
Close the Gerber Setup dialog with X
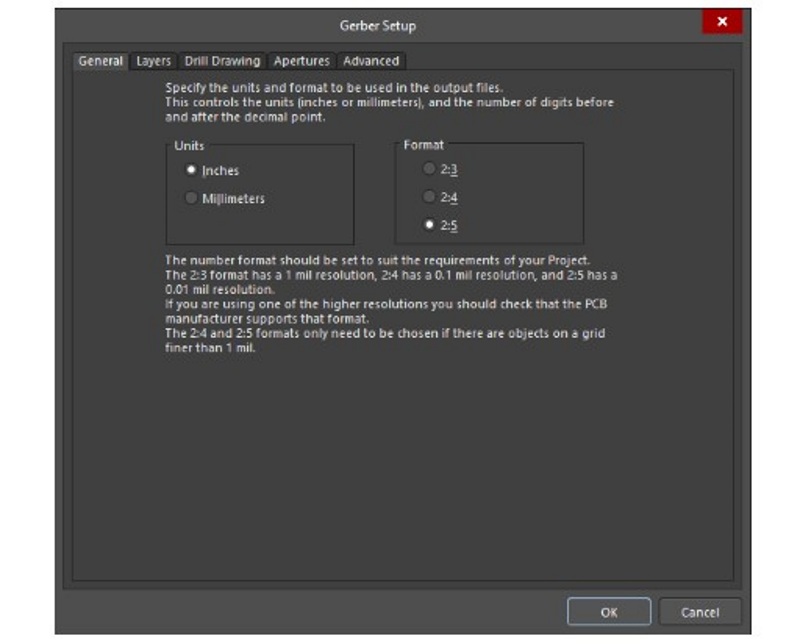721,22
